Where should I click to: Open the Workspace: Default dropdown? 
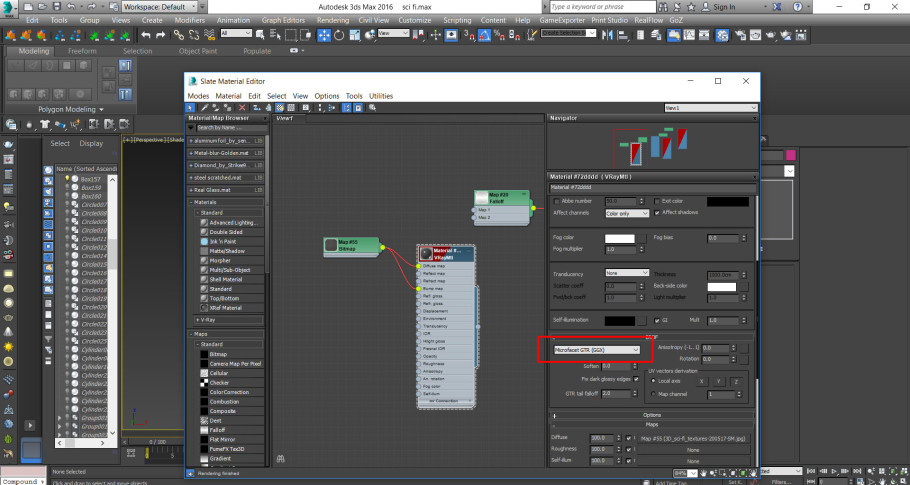pyautogui.click(x=160, y=7)
